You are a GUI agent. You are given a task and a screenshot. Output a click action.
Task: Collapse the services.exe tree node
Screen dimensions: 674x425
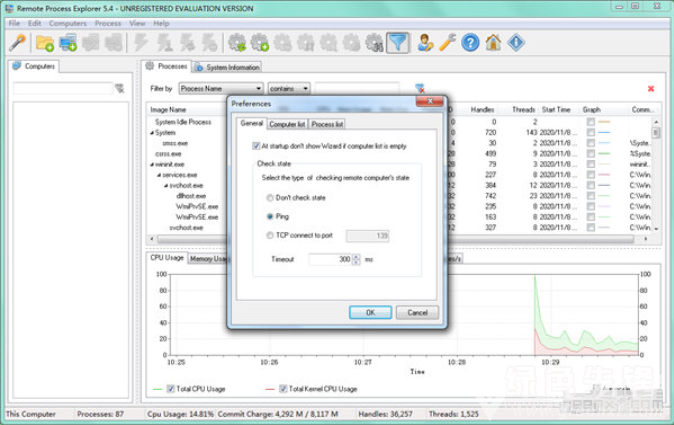click(x=159, y=175)
